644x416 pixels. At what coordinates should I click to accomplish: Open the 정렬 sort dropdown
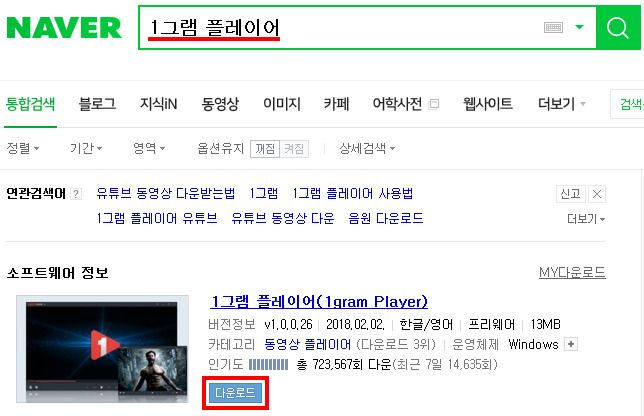point(23,148)
